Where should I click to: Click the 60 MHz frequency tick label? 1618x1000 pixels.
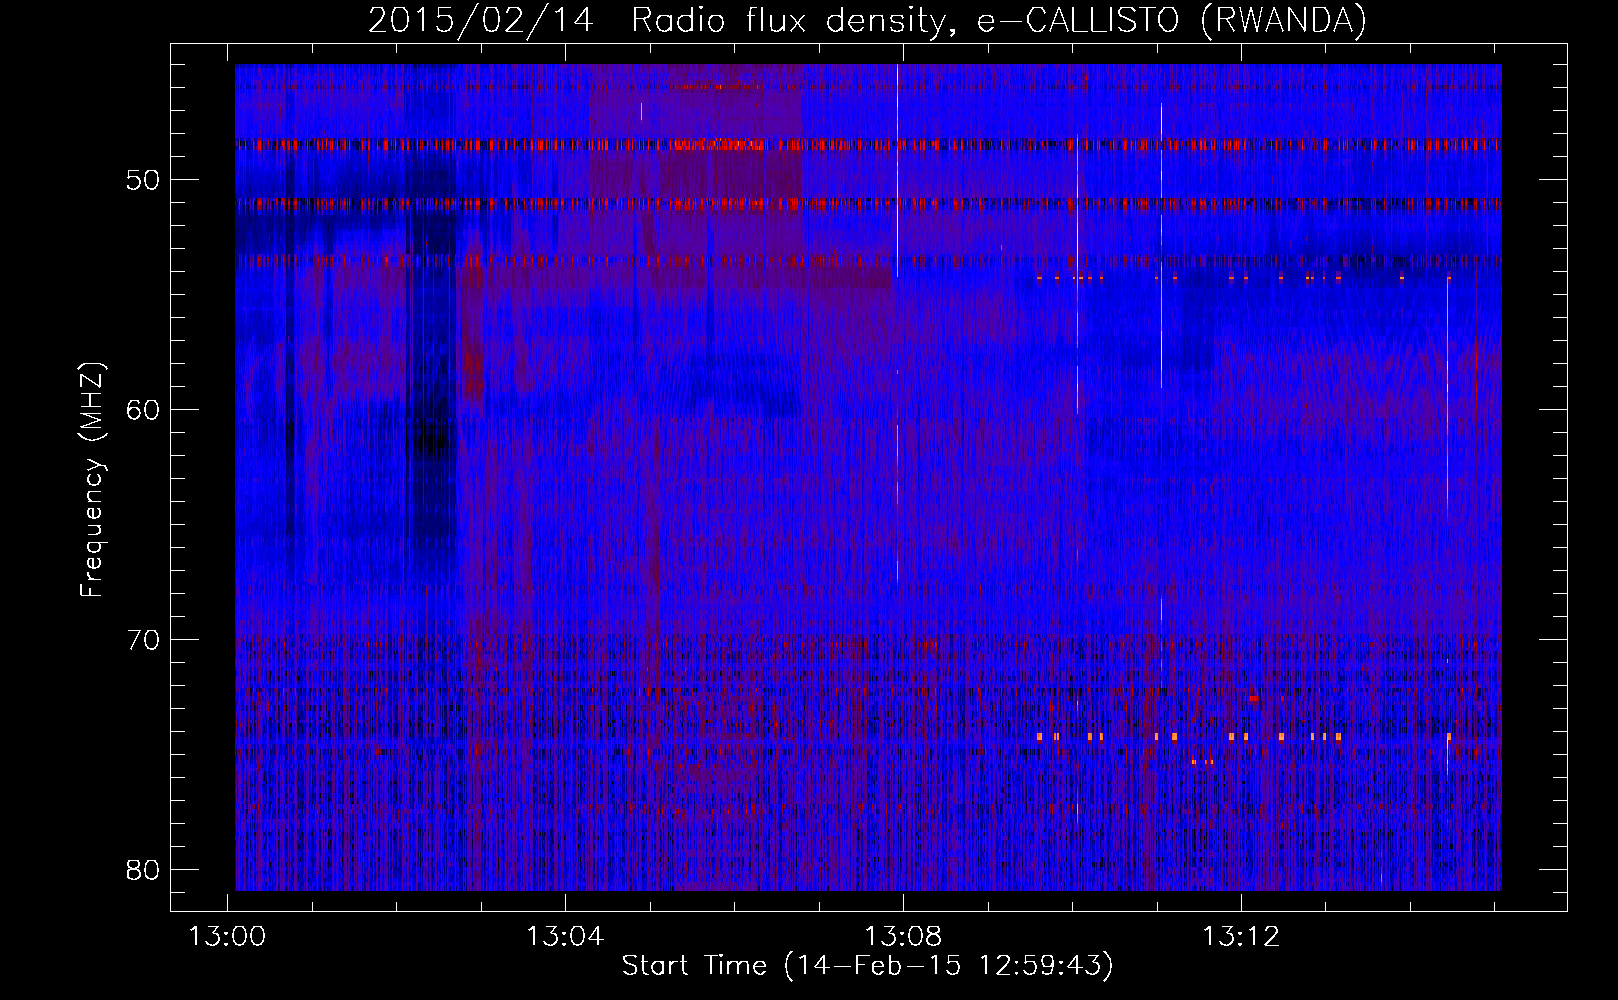[x=143, y=410]
